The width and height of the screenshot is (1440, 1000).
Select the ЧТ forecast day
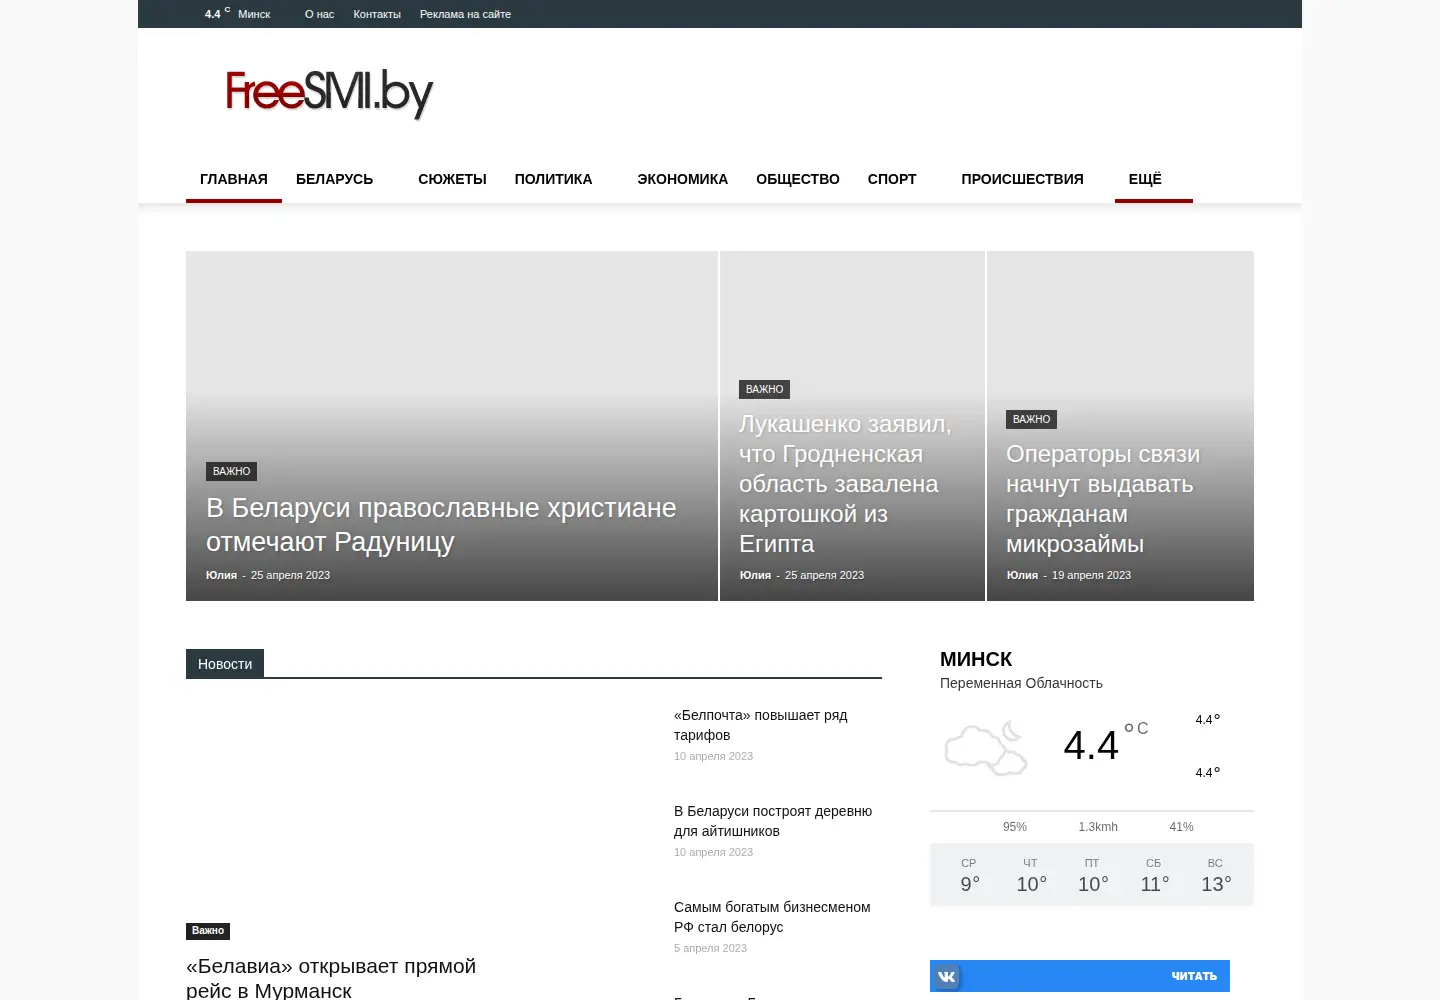[1031, 875]
